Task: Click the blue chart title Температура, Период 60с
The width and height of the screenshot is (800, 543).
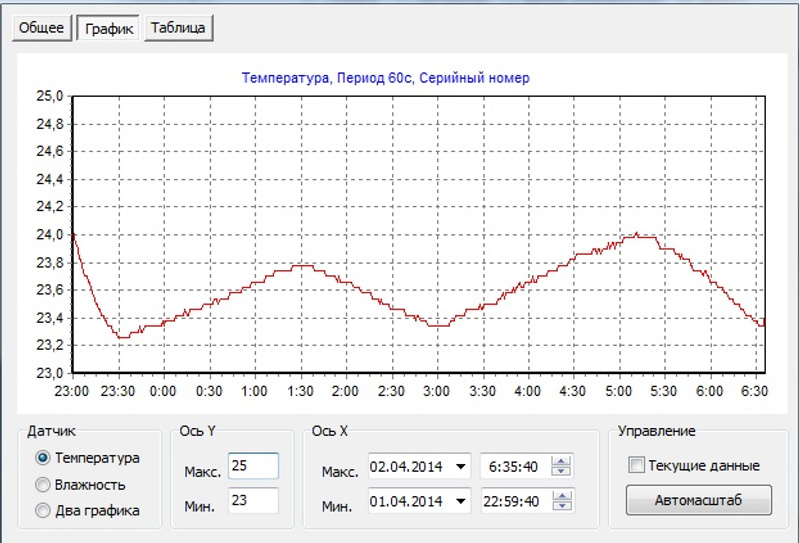Action: (x=385, y=78)
